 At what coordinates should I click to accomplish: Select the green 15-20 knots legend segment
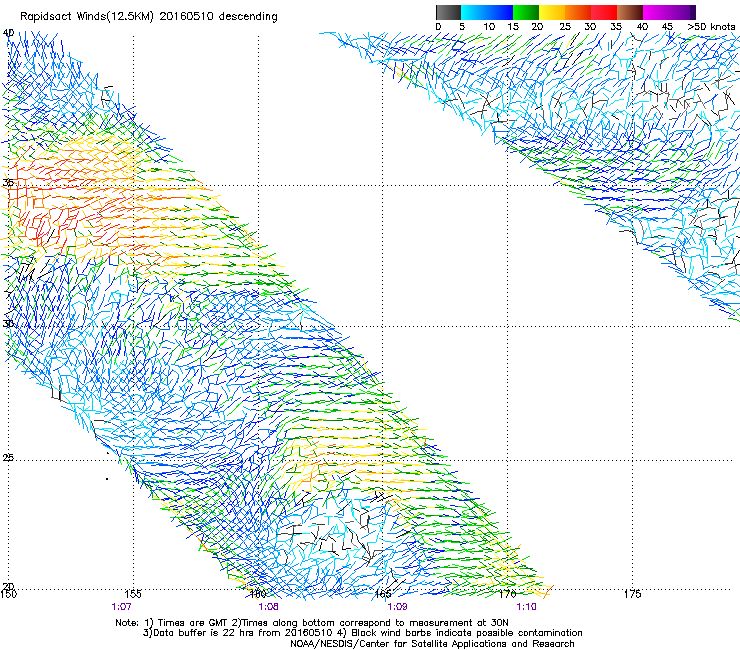point(526,12)
